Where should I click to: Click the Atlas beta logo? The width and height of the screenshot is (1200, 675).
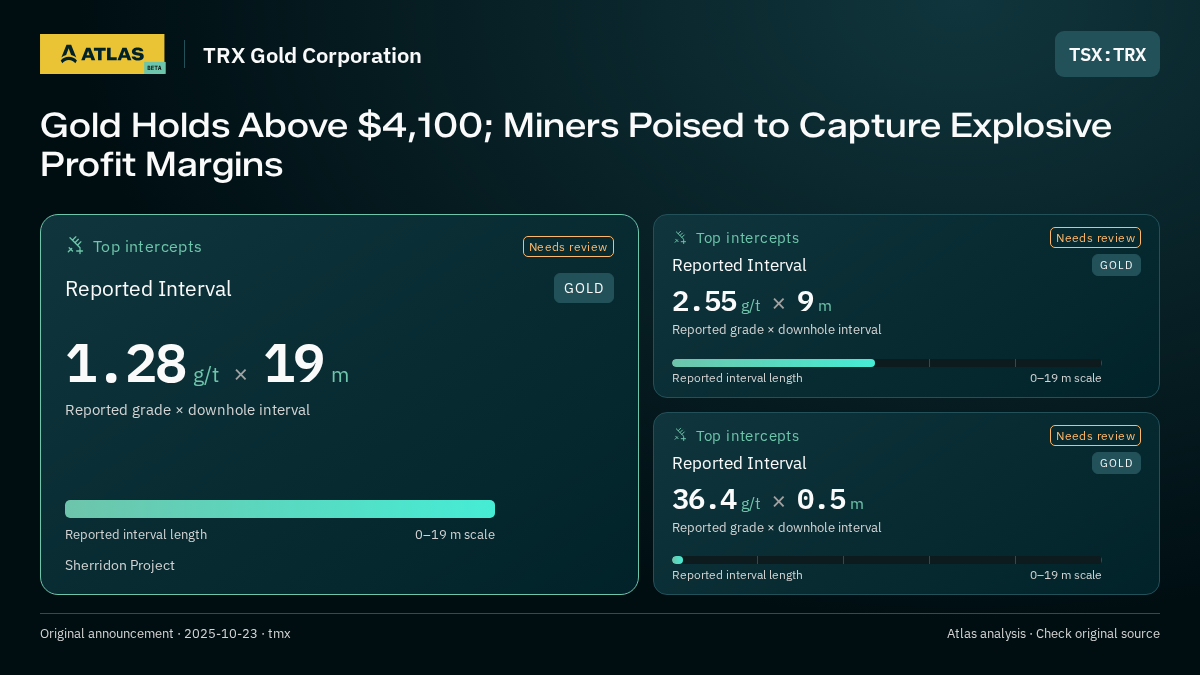click(102, 54)
